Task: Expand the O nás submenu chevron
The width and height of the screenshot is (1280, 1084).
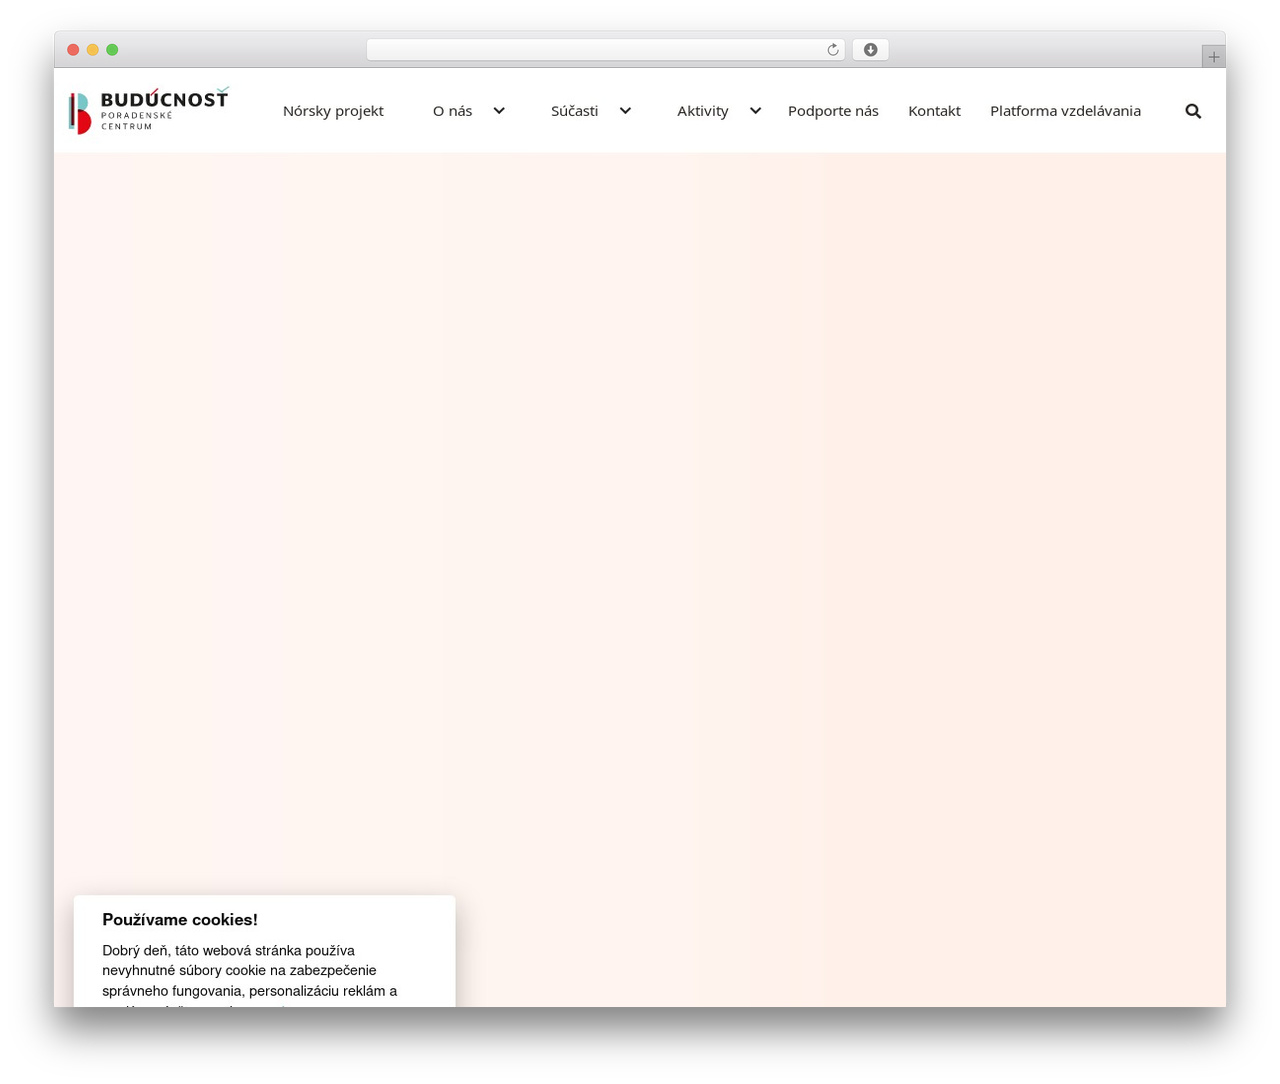Action: [x=499, y=111]
